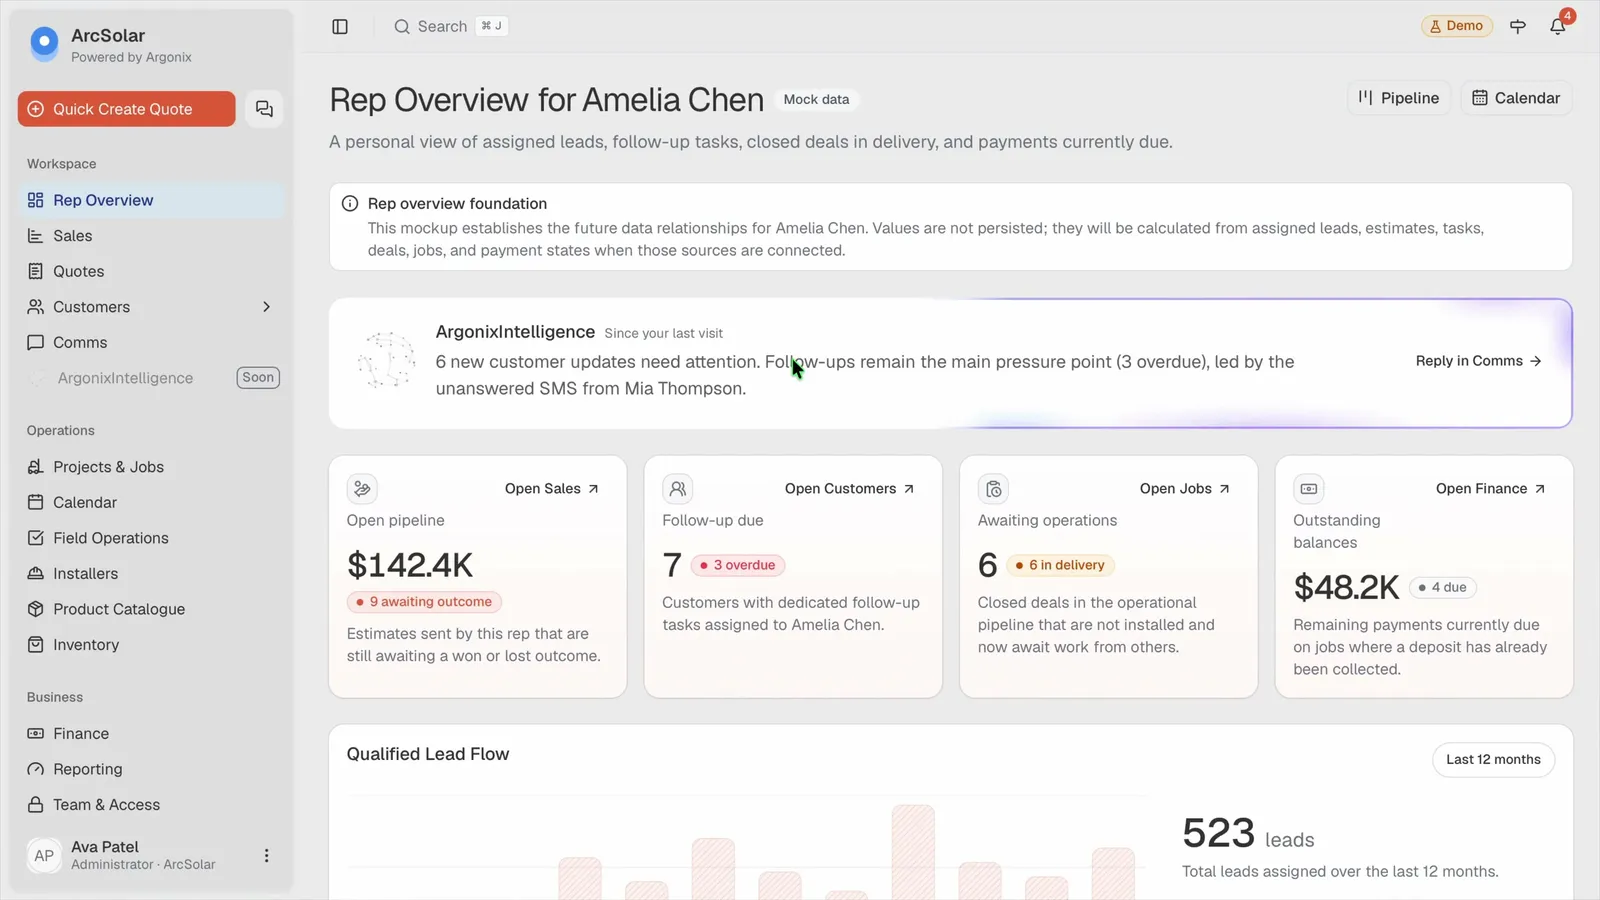This screenshot has width=1600, height=900.
Task: Click the signpost icon beside Demo
Action: pos(1518,27)
